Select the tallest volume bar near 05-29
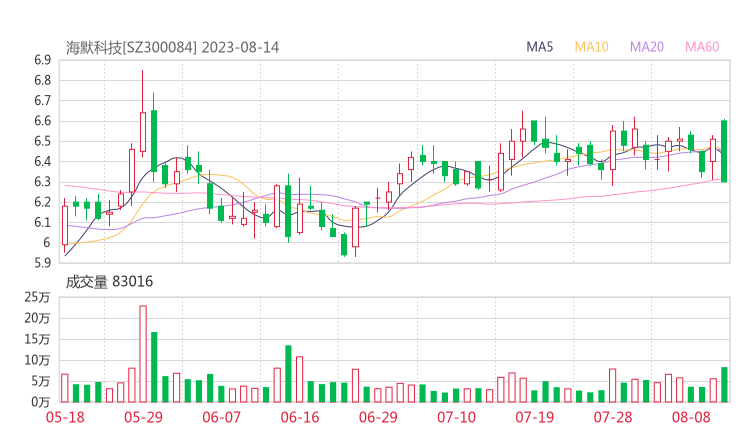 (143, 354)
